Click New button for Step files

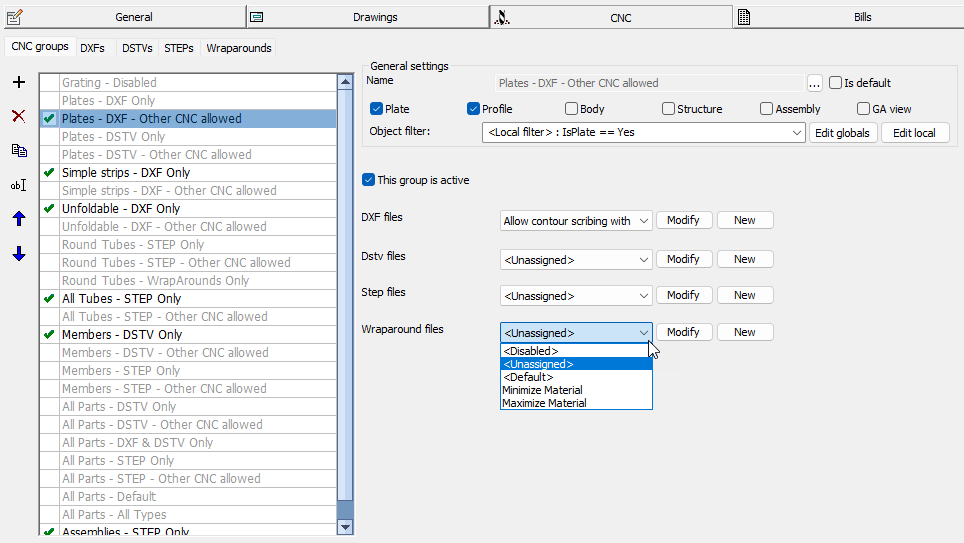(744, 295)
